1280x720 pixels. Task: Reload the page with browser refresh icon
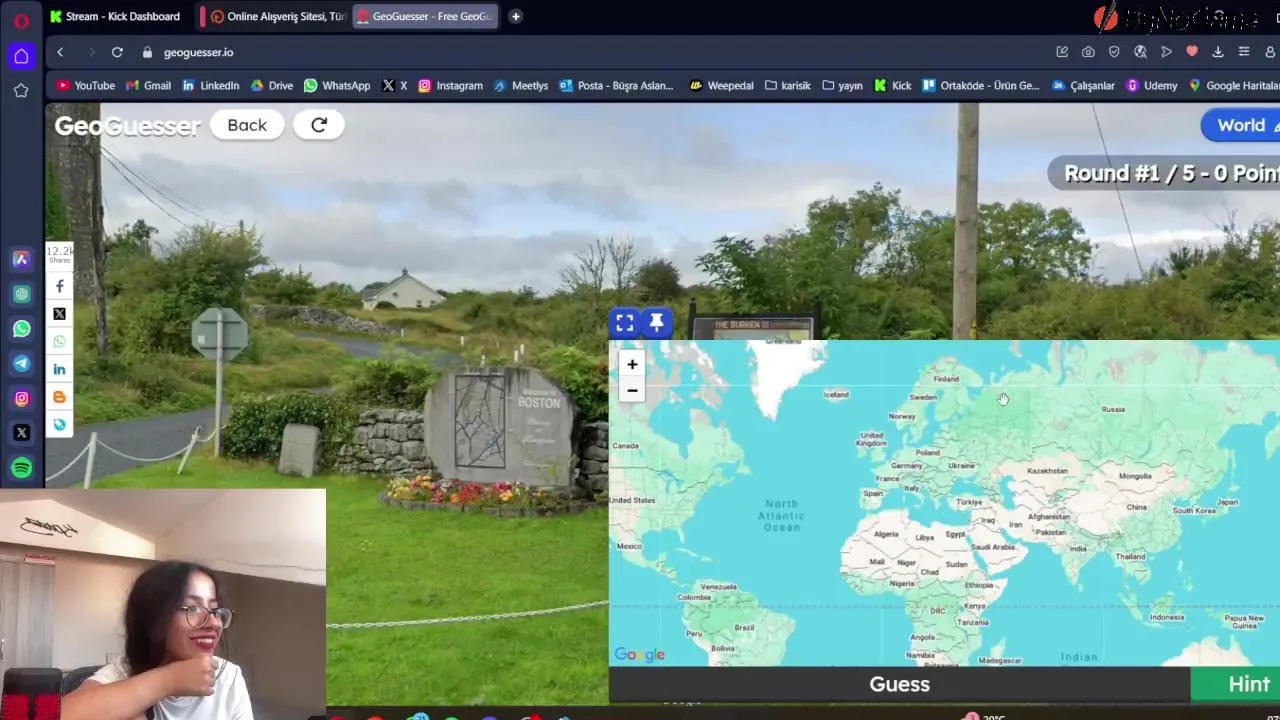click(117, 52)
